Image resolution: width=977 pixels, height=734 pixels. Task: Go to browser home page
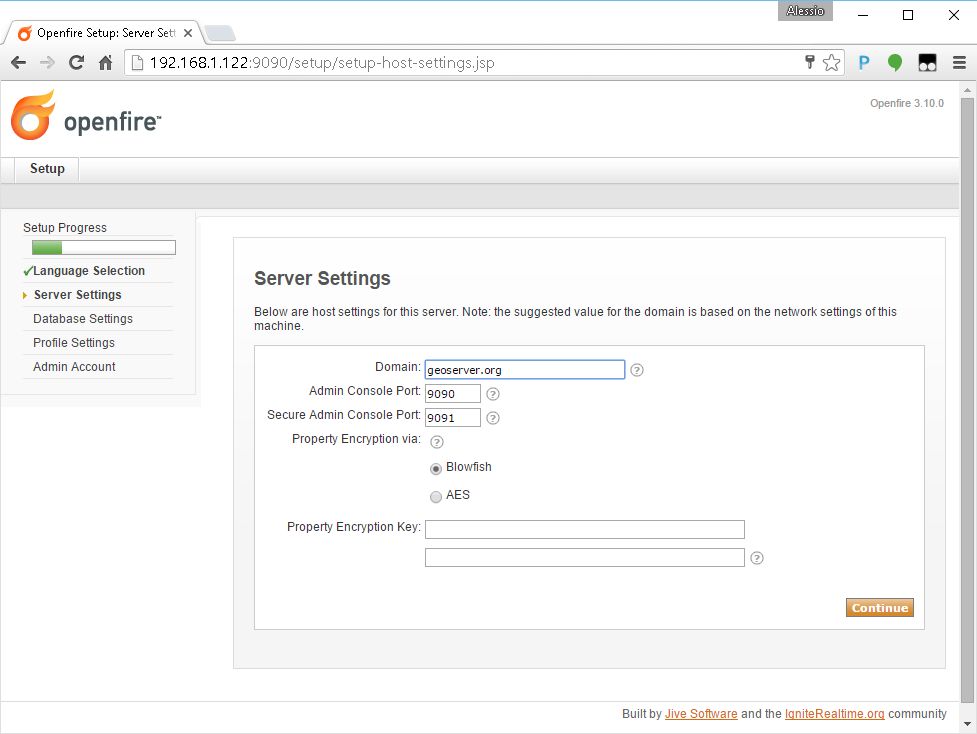[x=105, y=63]
